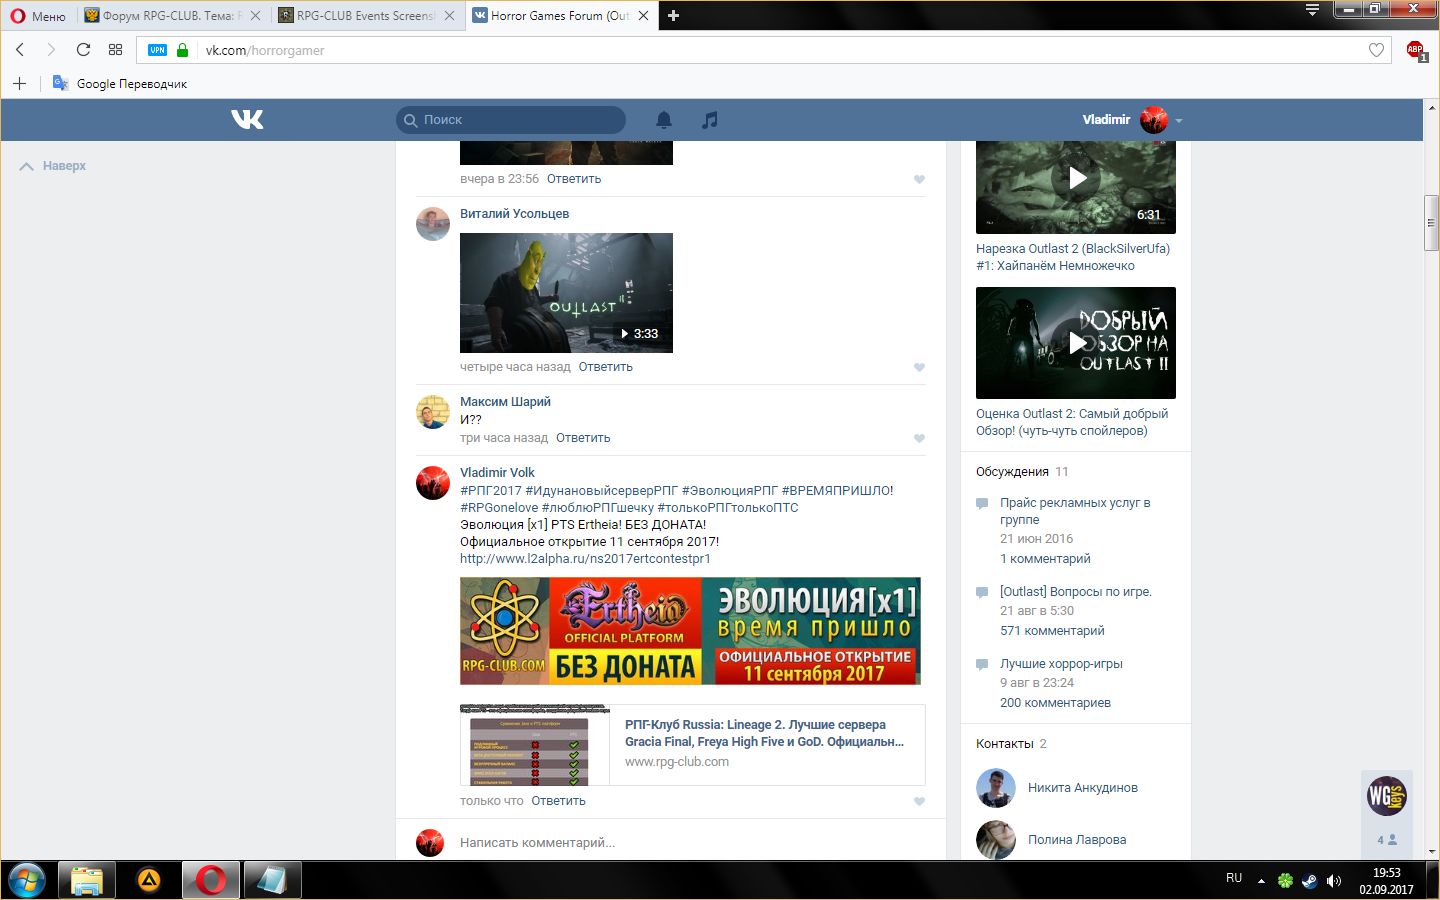This screenshot has width=1440, height=900.
Task: Like the comment from вчера в 23:56
Action: click(919, 179)
